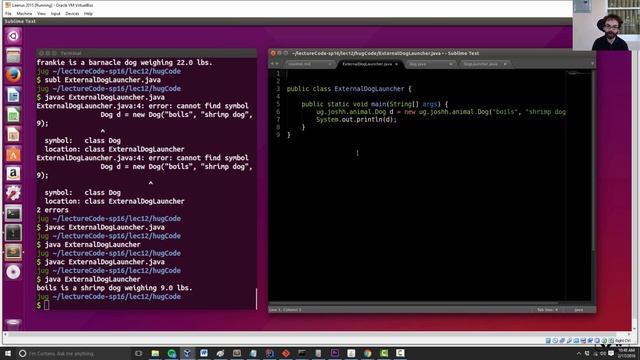Screen dimensions: 640x360
Task: Open the Input menu in VirtualBox
Action: click(56, 13)
